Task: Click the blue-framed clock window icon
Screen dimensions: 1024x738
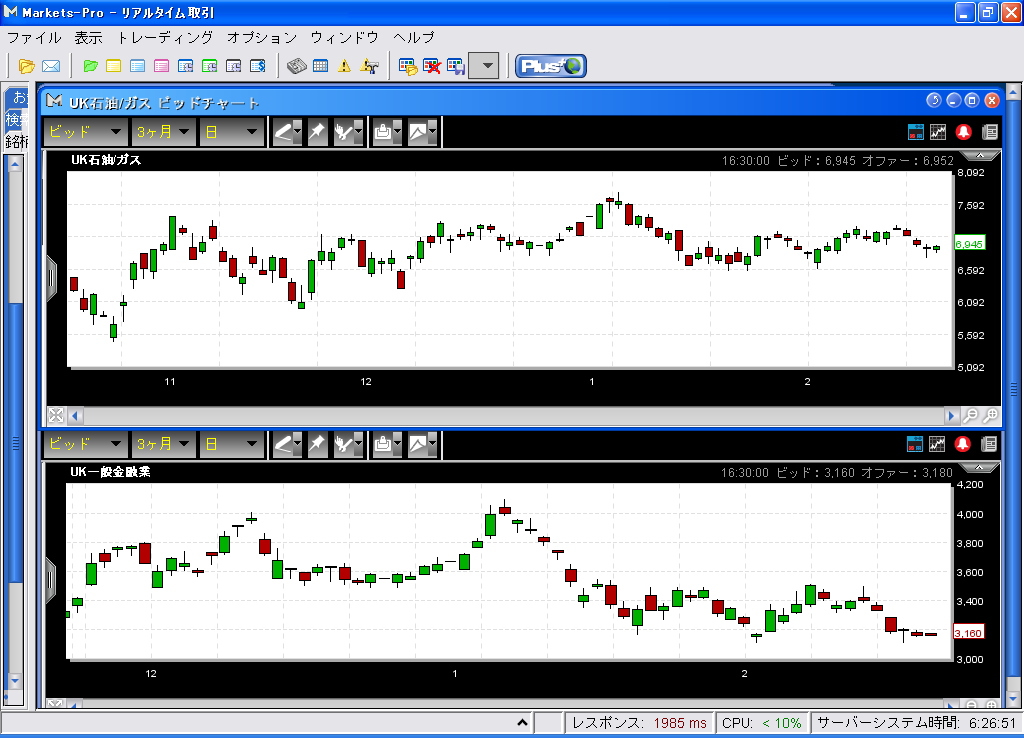Action: click(x=185, y=66)
